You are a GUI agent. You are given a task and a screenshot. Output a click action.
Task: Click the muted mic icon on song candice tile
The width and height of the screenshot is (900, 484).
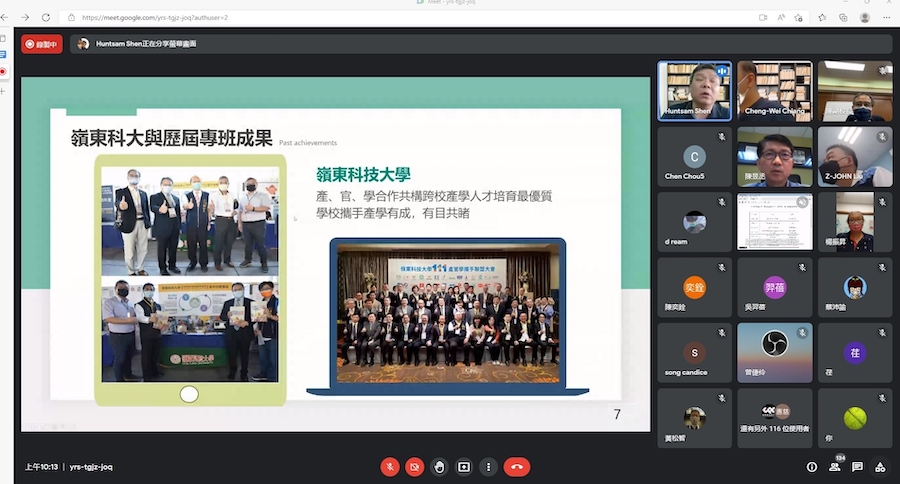coord(721,333)
